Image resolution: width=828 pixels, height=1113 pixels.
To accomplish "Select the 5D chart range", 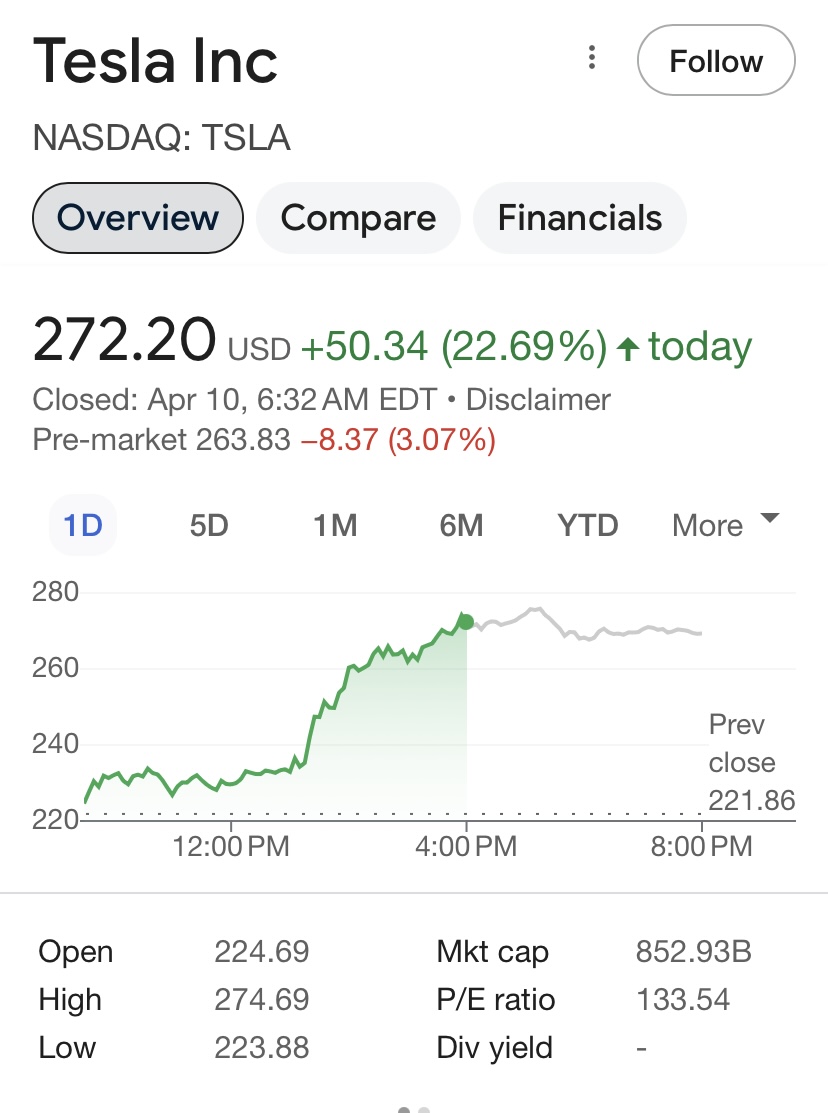I will [209, 525].
